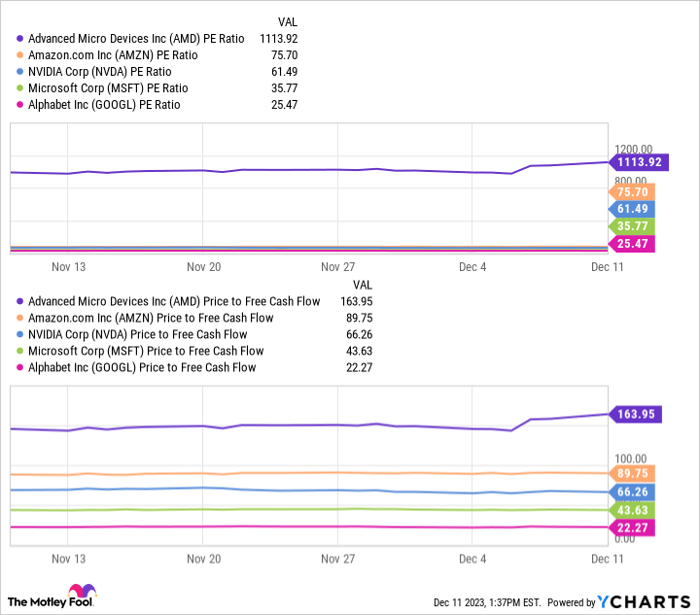Click 'Nov 27' on the cash flow chart axis
The height and width of the screenshot is (615, 700).
click(338, 559)
